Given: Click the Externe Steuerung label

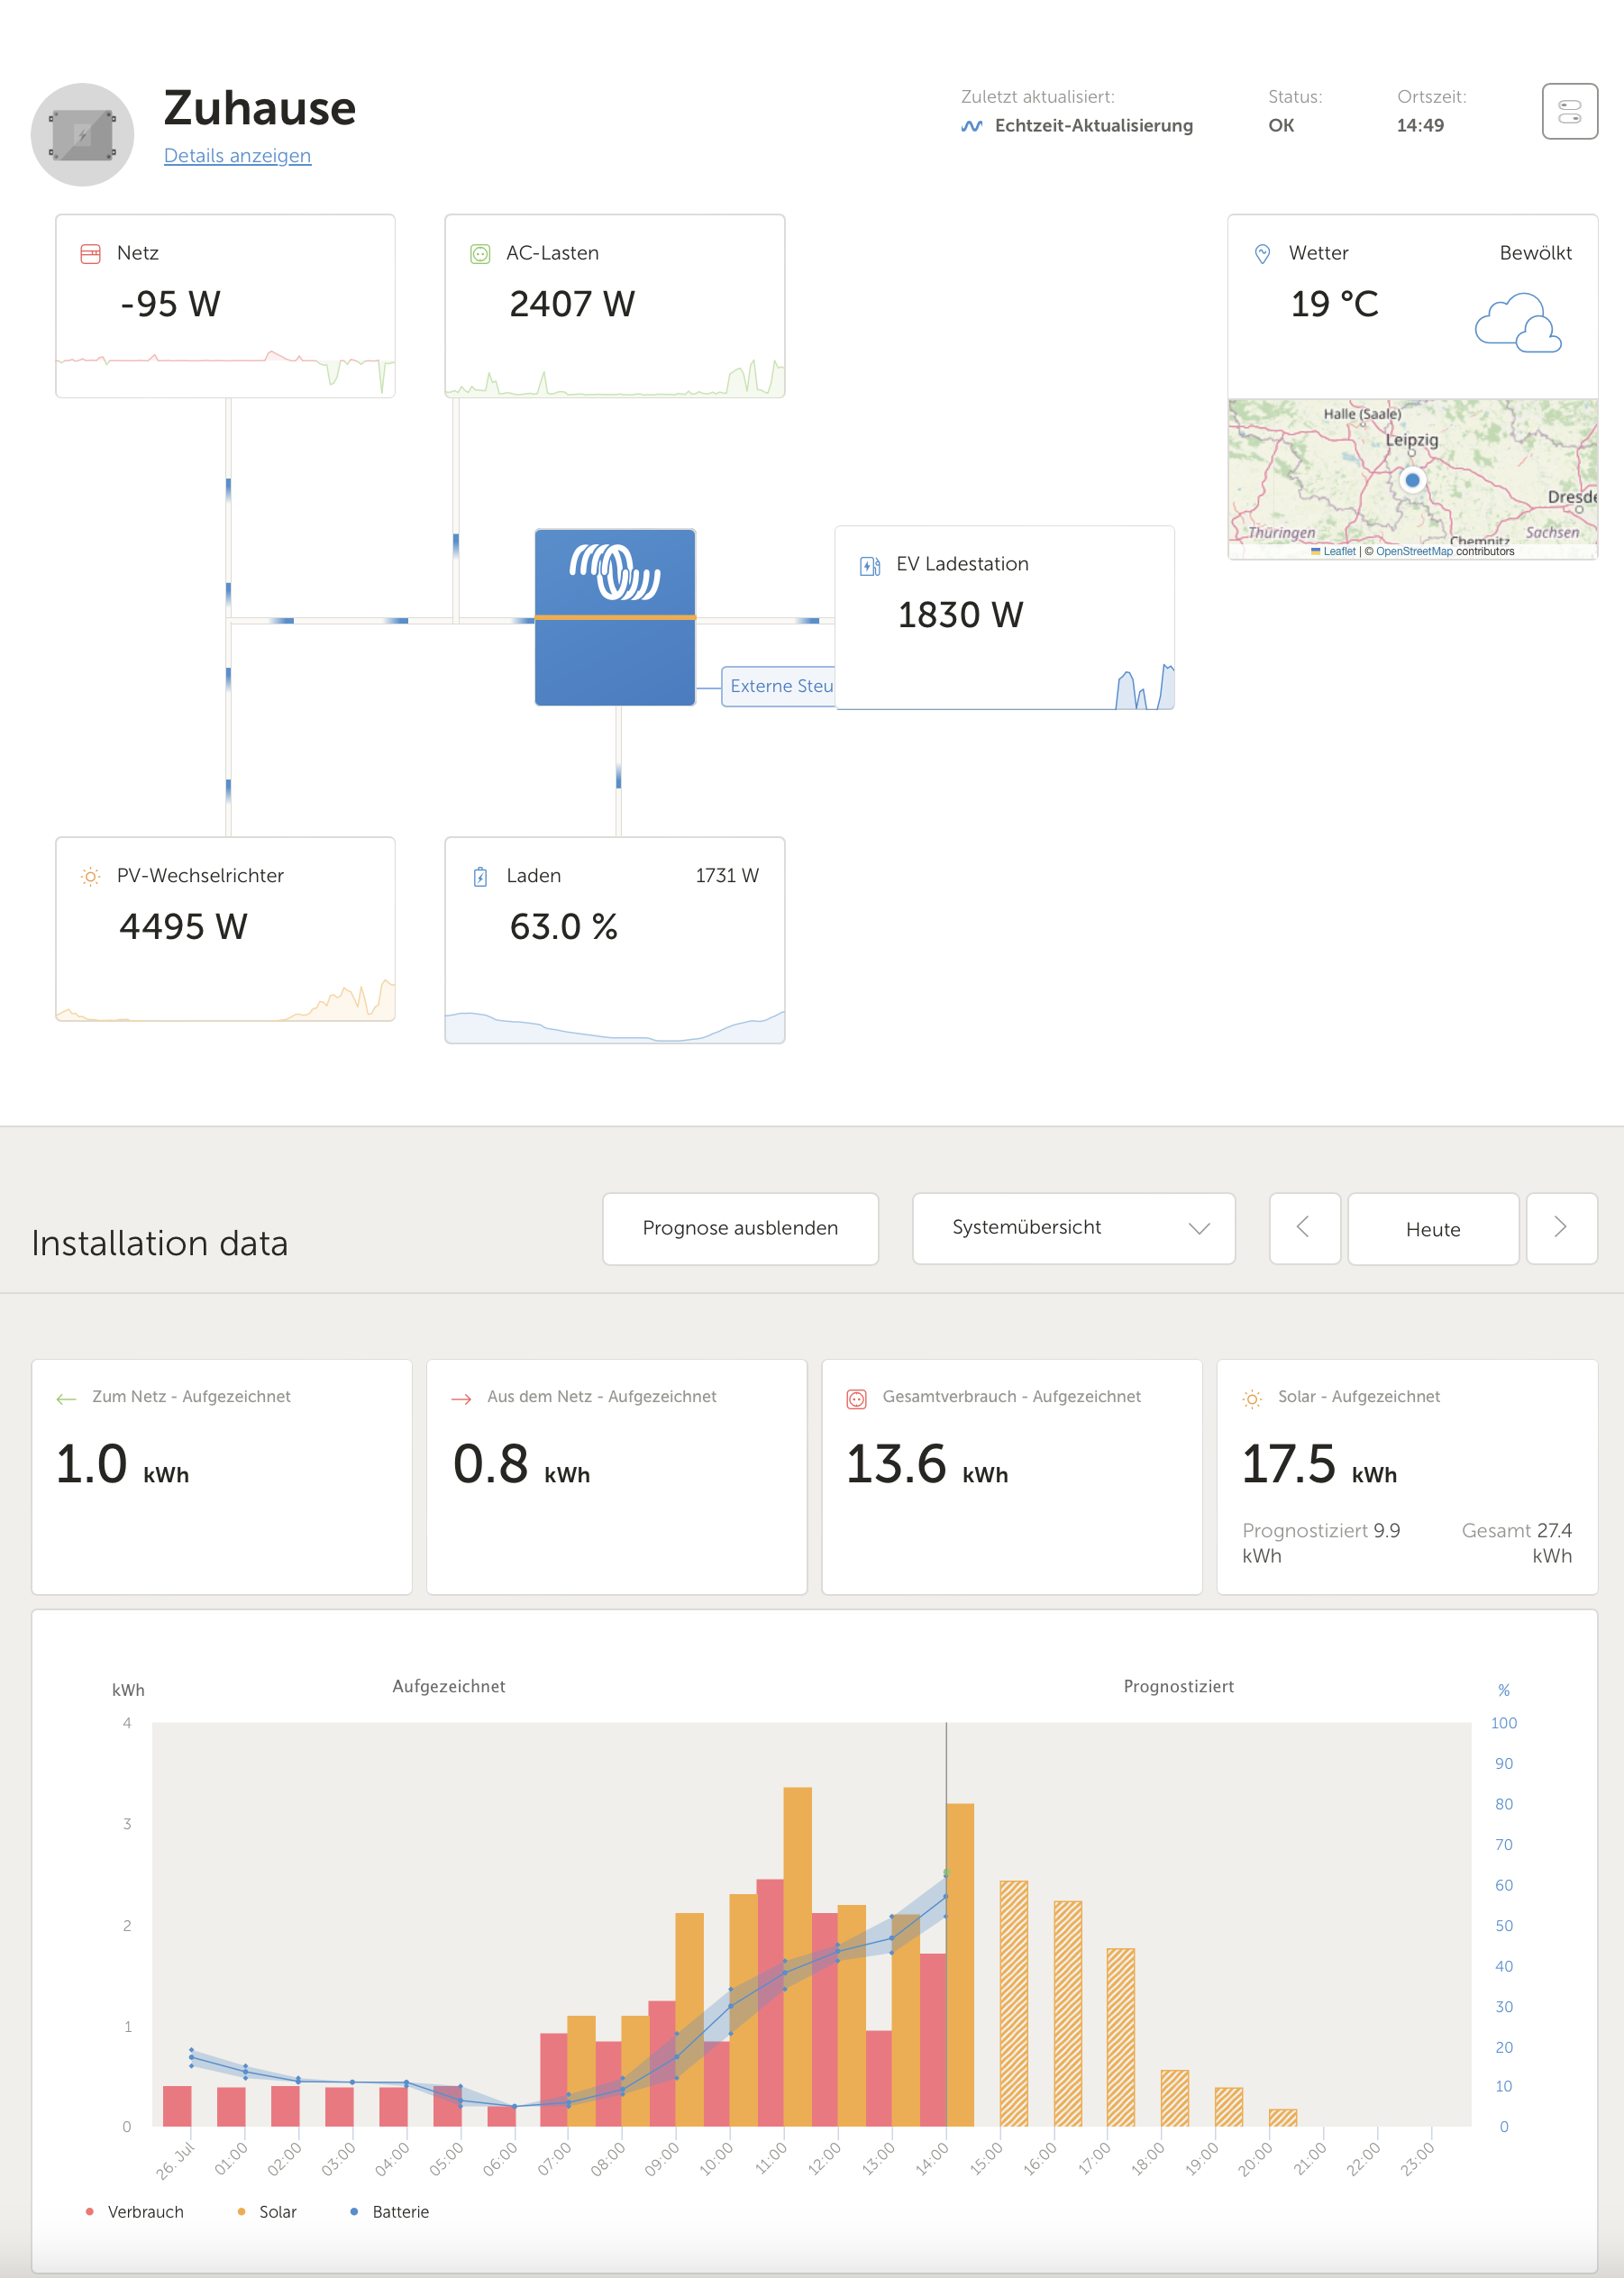Looking at the screenshot, I should pyautogui.click(x=780, y=686).
